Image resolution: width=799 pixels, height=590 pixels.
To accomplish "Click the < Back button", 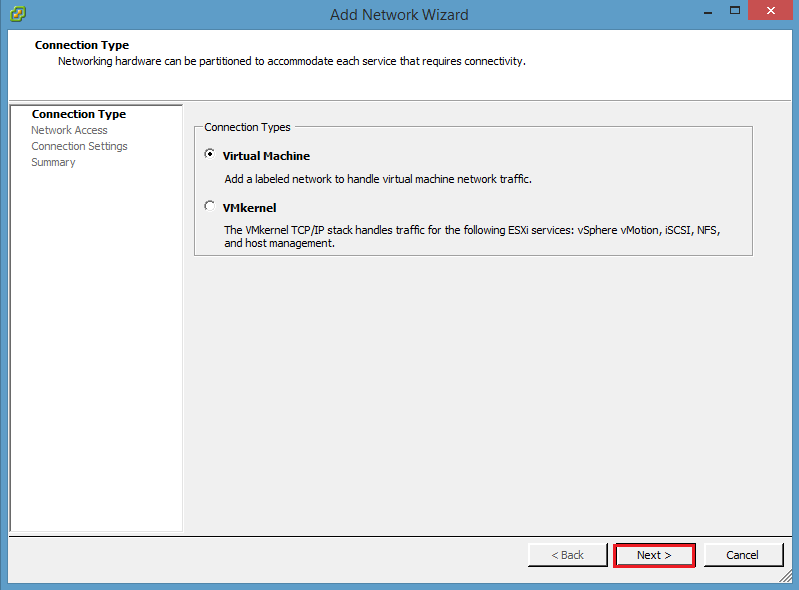I will click(568, 555).
